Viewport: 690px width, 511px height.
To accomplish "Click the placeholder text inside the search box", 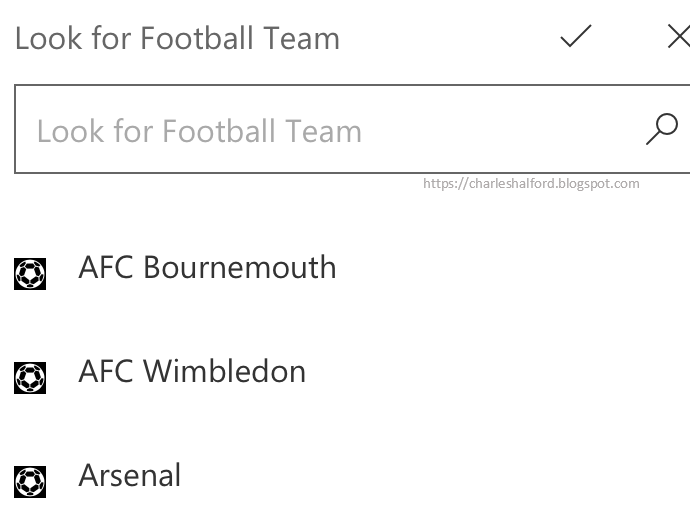I will 199,131.
